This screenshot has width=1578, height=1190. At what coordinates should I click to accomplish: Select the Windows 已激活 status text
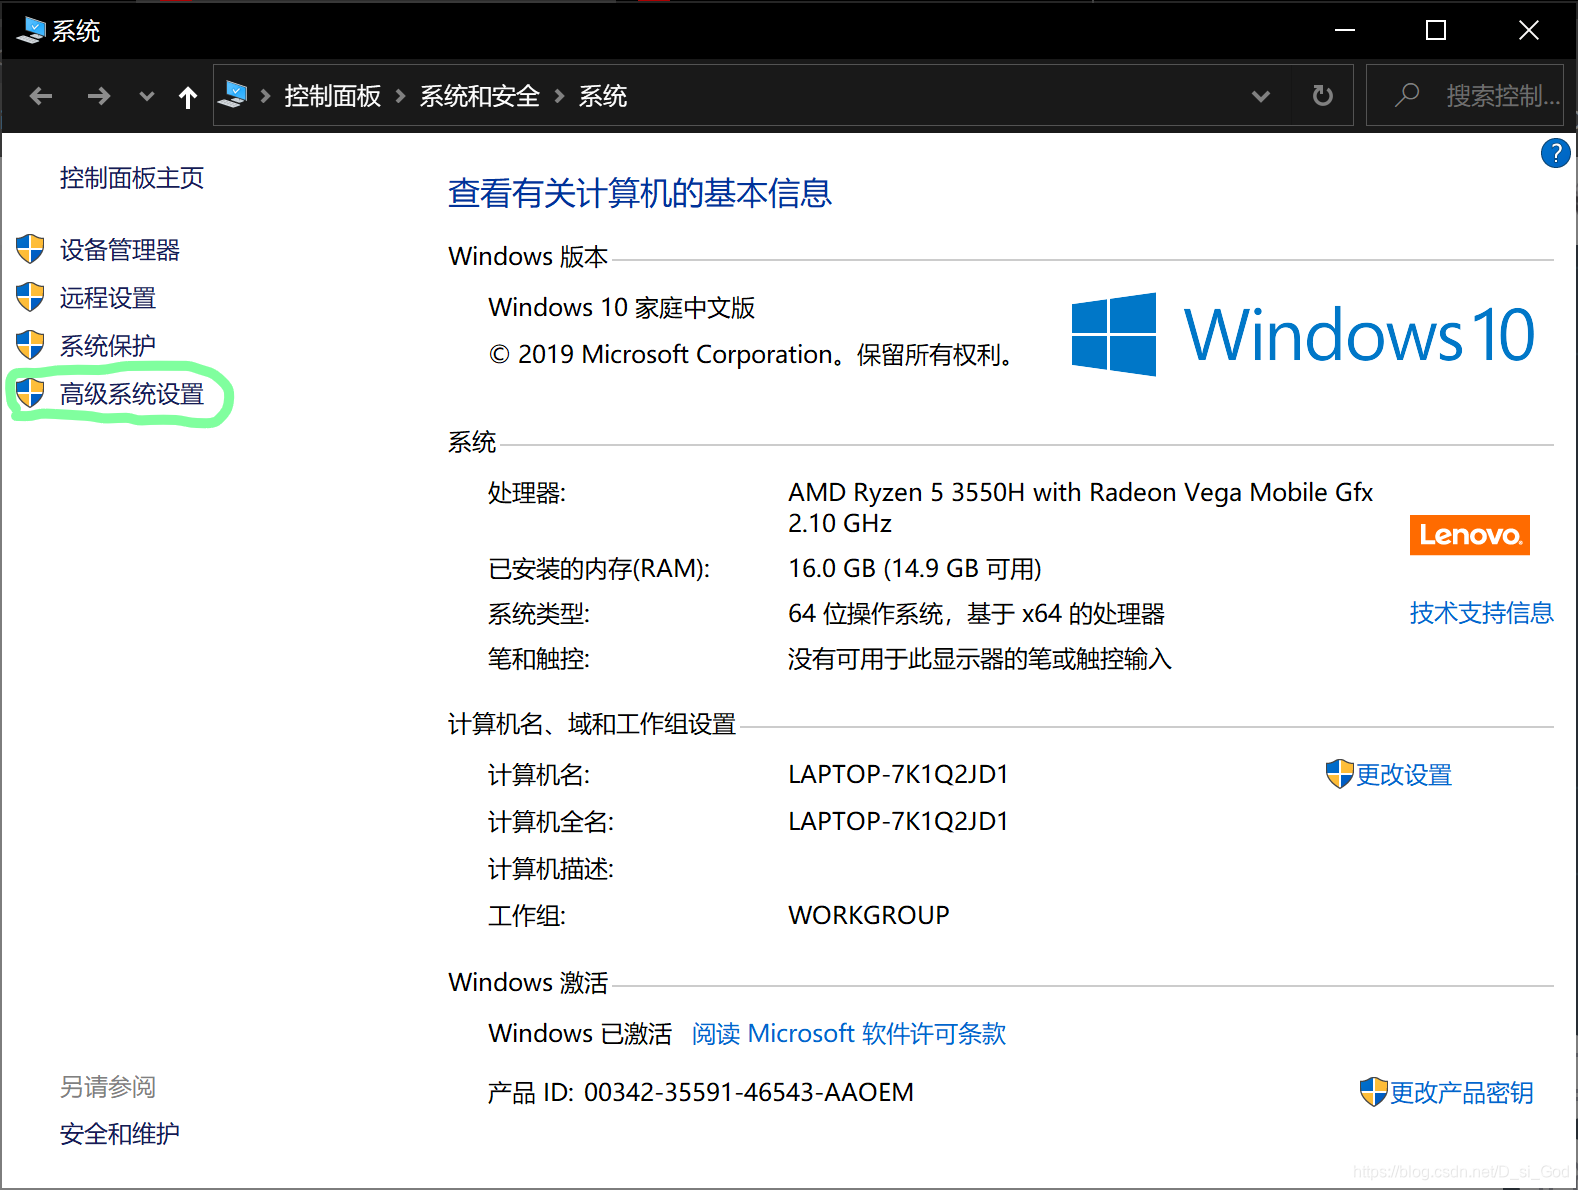click(580, 1034)
